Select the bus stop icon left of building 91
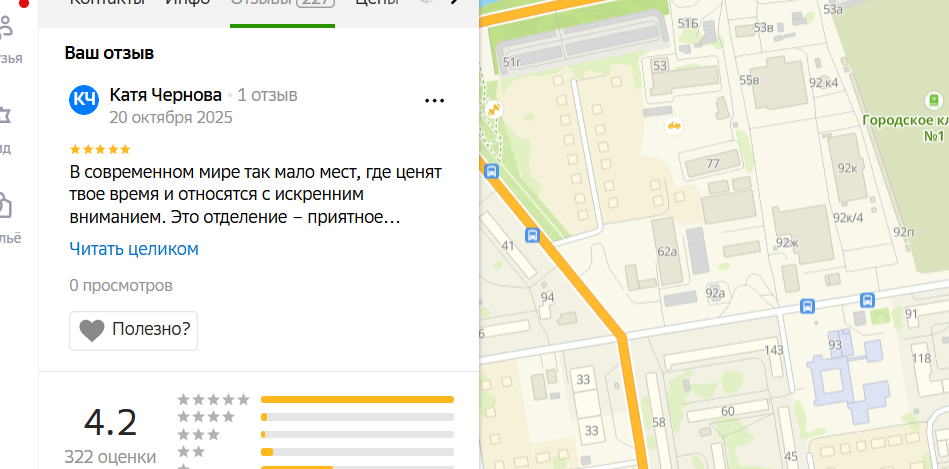 coord(867,300)
